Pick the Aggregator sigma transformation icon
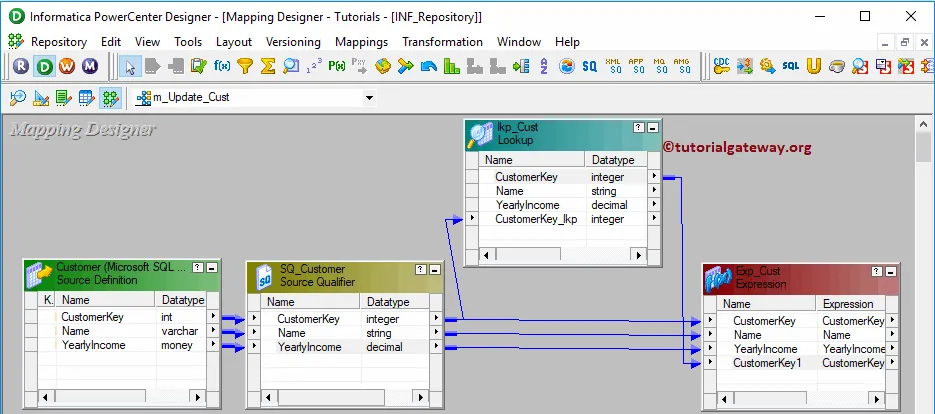Viewport: 935px width, 414px height. 268,67
